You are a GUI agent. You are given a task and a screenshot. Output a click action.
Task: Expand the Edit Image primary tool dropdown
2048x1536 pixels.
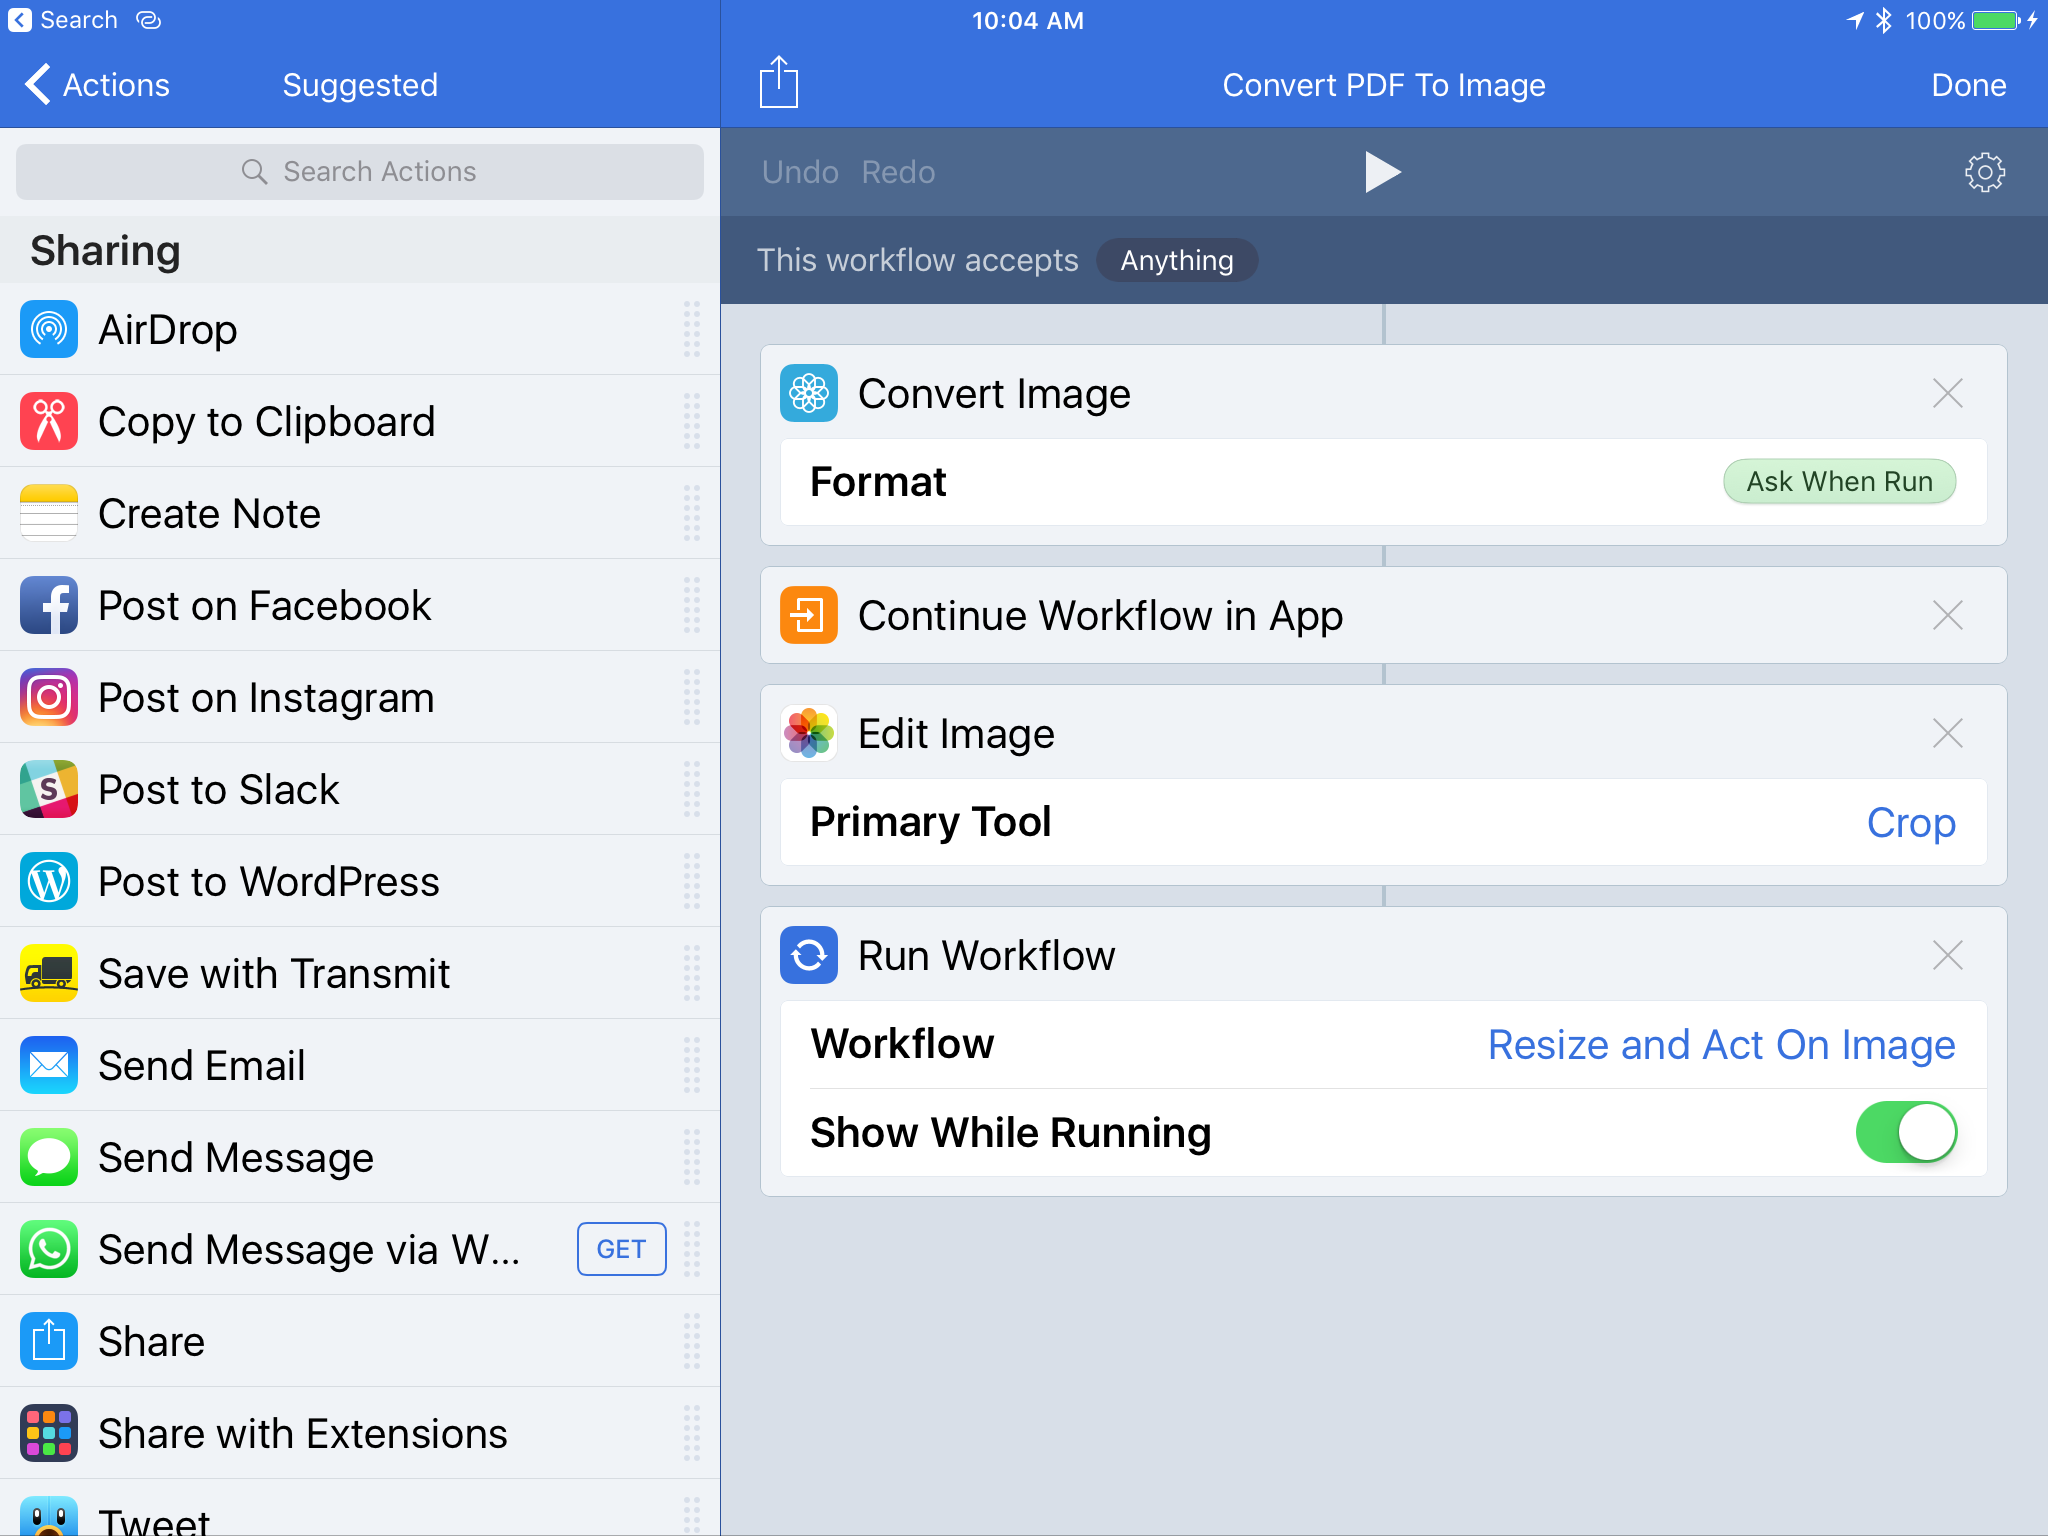click(x=1911, y=823)
